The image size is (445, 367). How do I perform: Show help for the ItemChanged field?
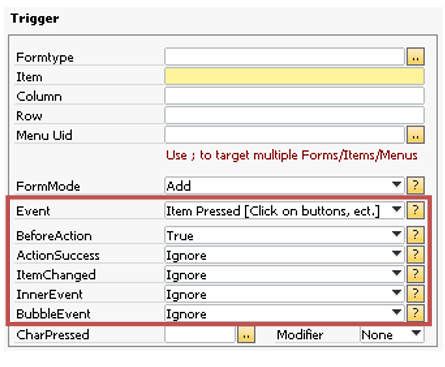click(415, 274)
